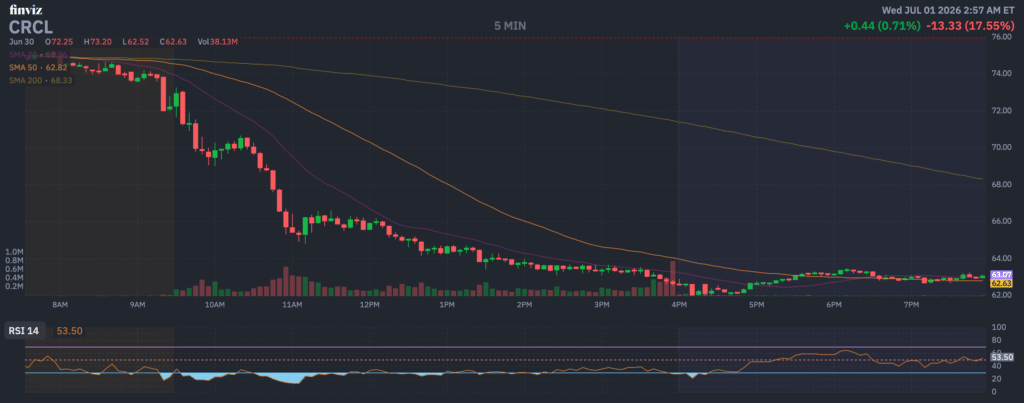This screenshot has width=1024, height=403.
Task: Select the CRCL ticker symbol
Action: click(x=31, y=27)
